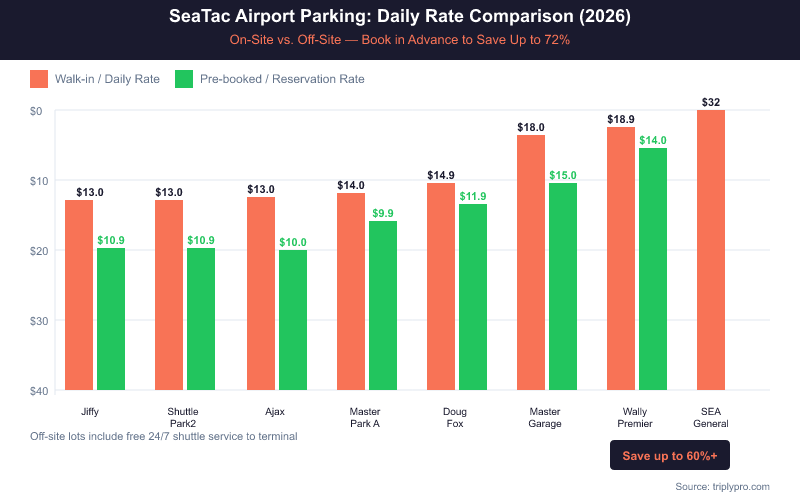Click Wally Premier's orange $18.9 bar
The width and height of the screenshot is (800, 500).
[x=621, y=258]
